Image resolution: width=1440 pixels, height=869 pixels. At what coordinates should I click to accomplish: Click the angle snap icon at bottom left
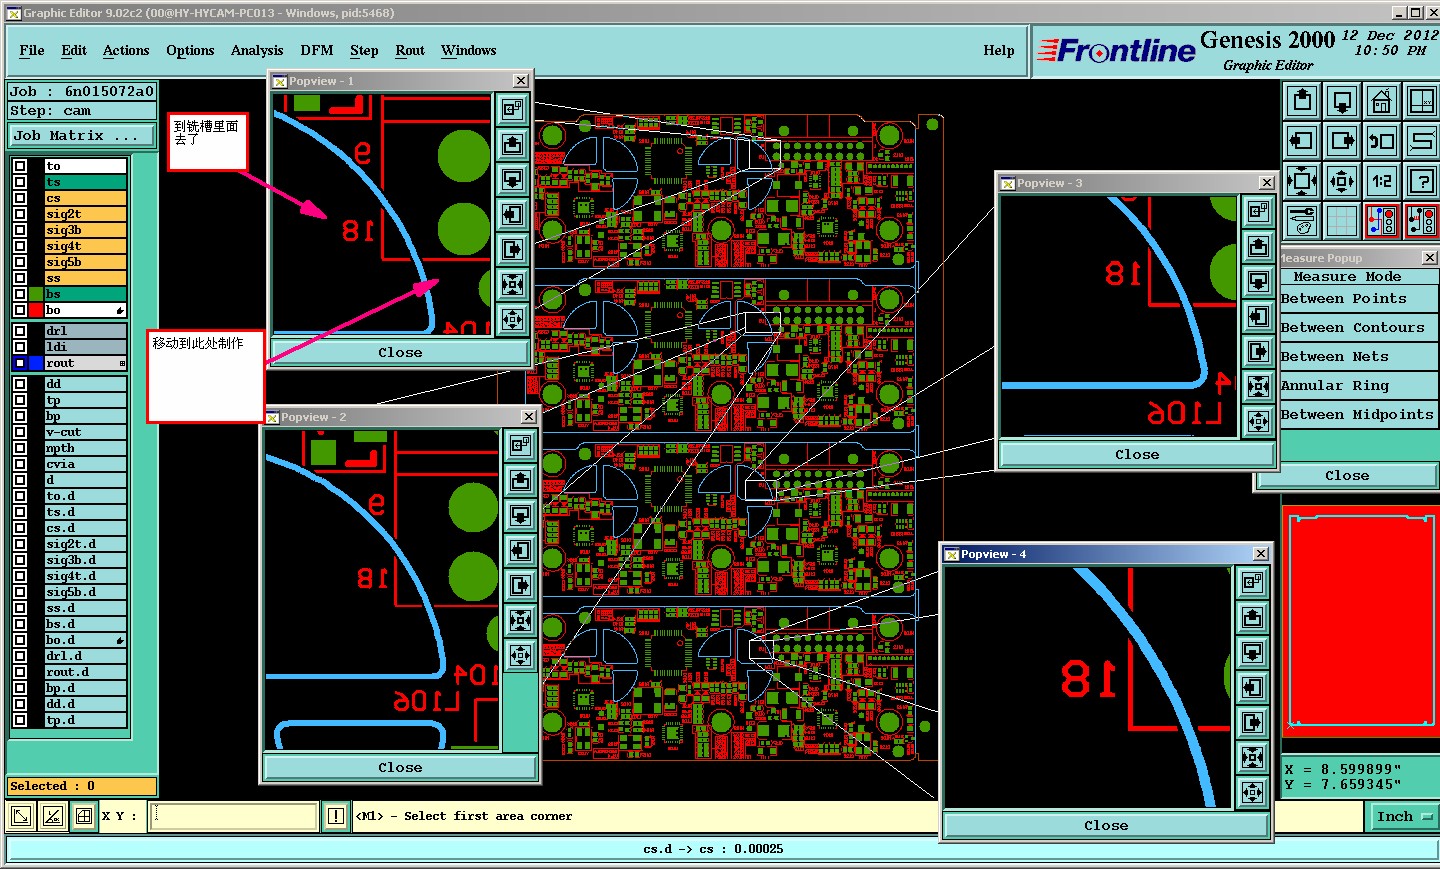[53, 816]
